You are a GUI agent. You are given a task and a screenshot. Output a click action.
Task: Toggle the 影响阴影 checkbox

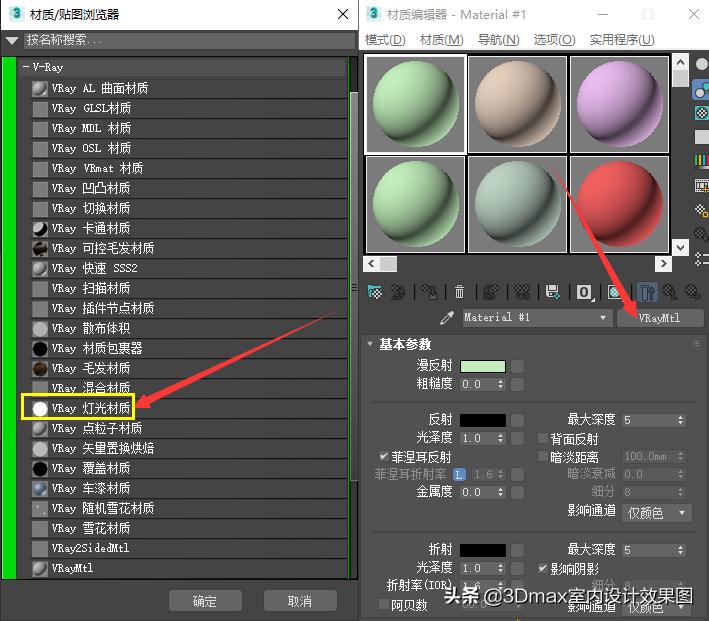[x=543, y=568]
